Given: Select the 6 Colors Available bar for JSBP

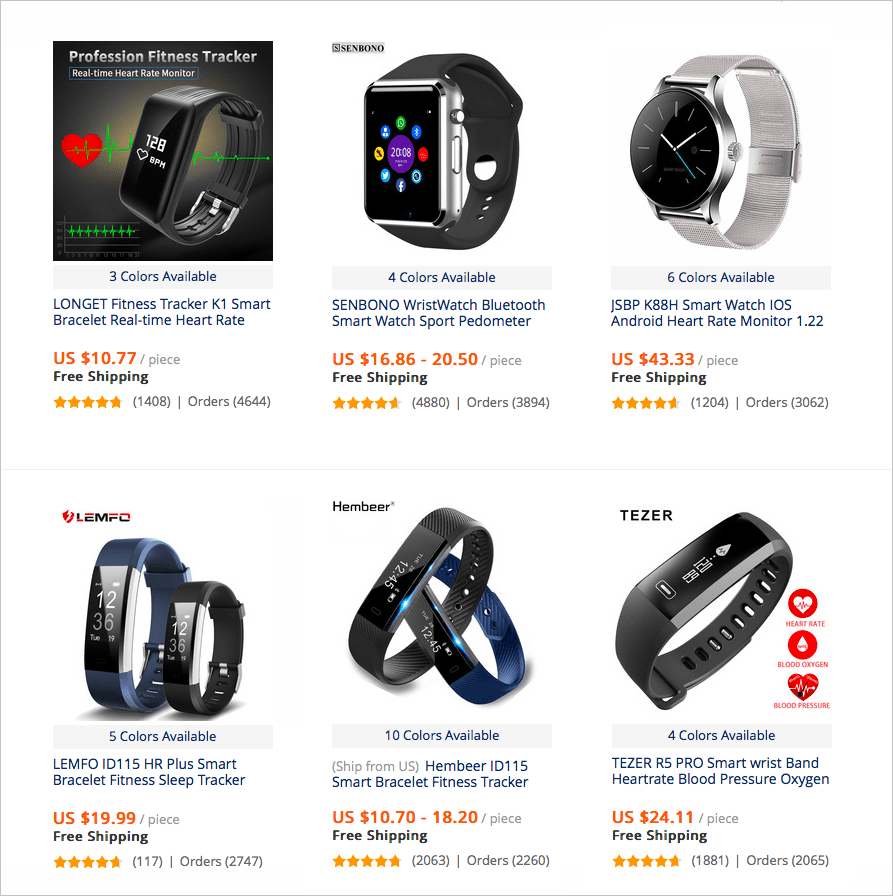Looking at the screenshot, I should pos(720,278).
